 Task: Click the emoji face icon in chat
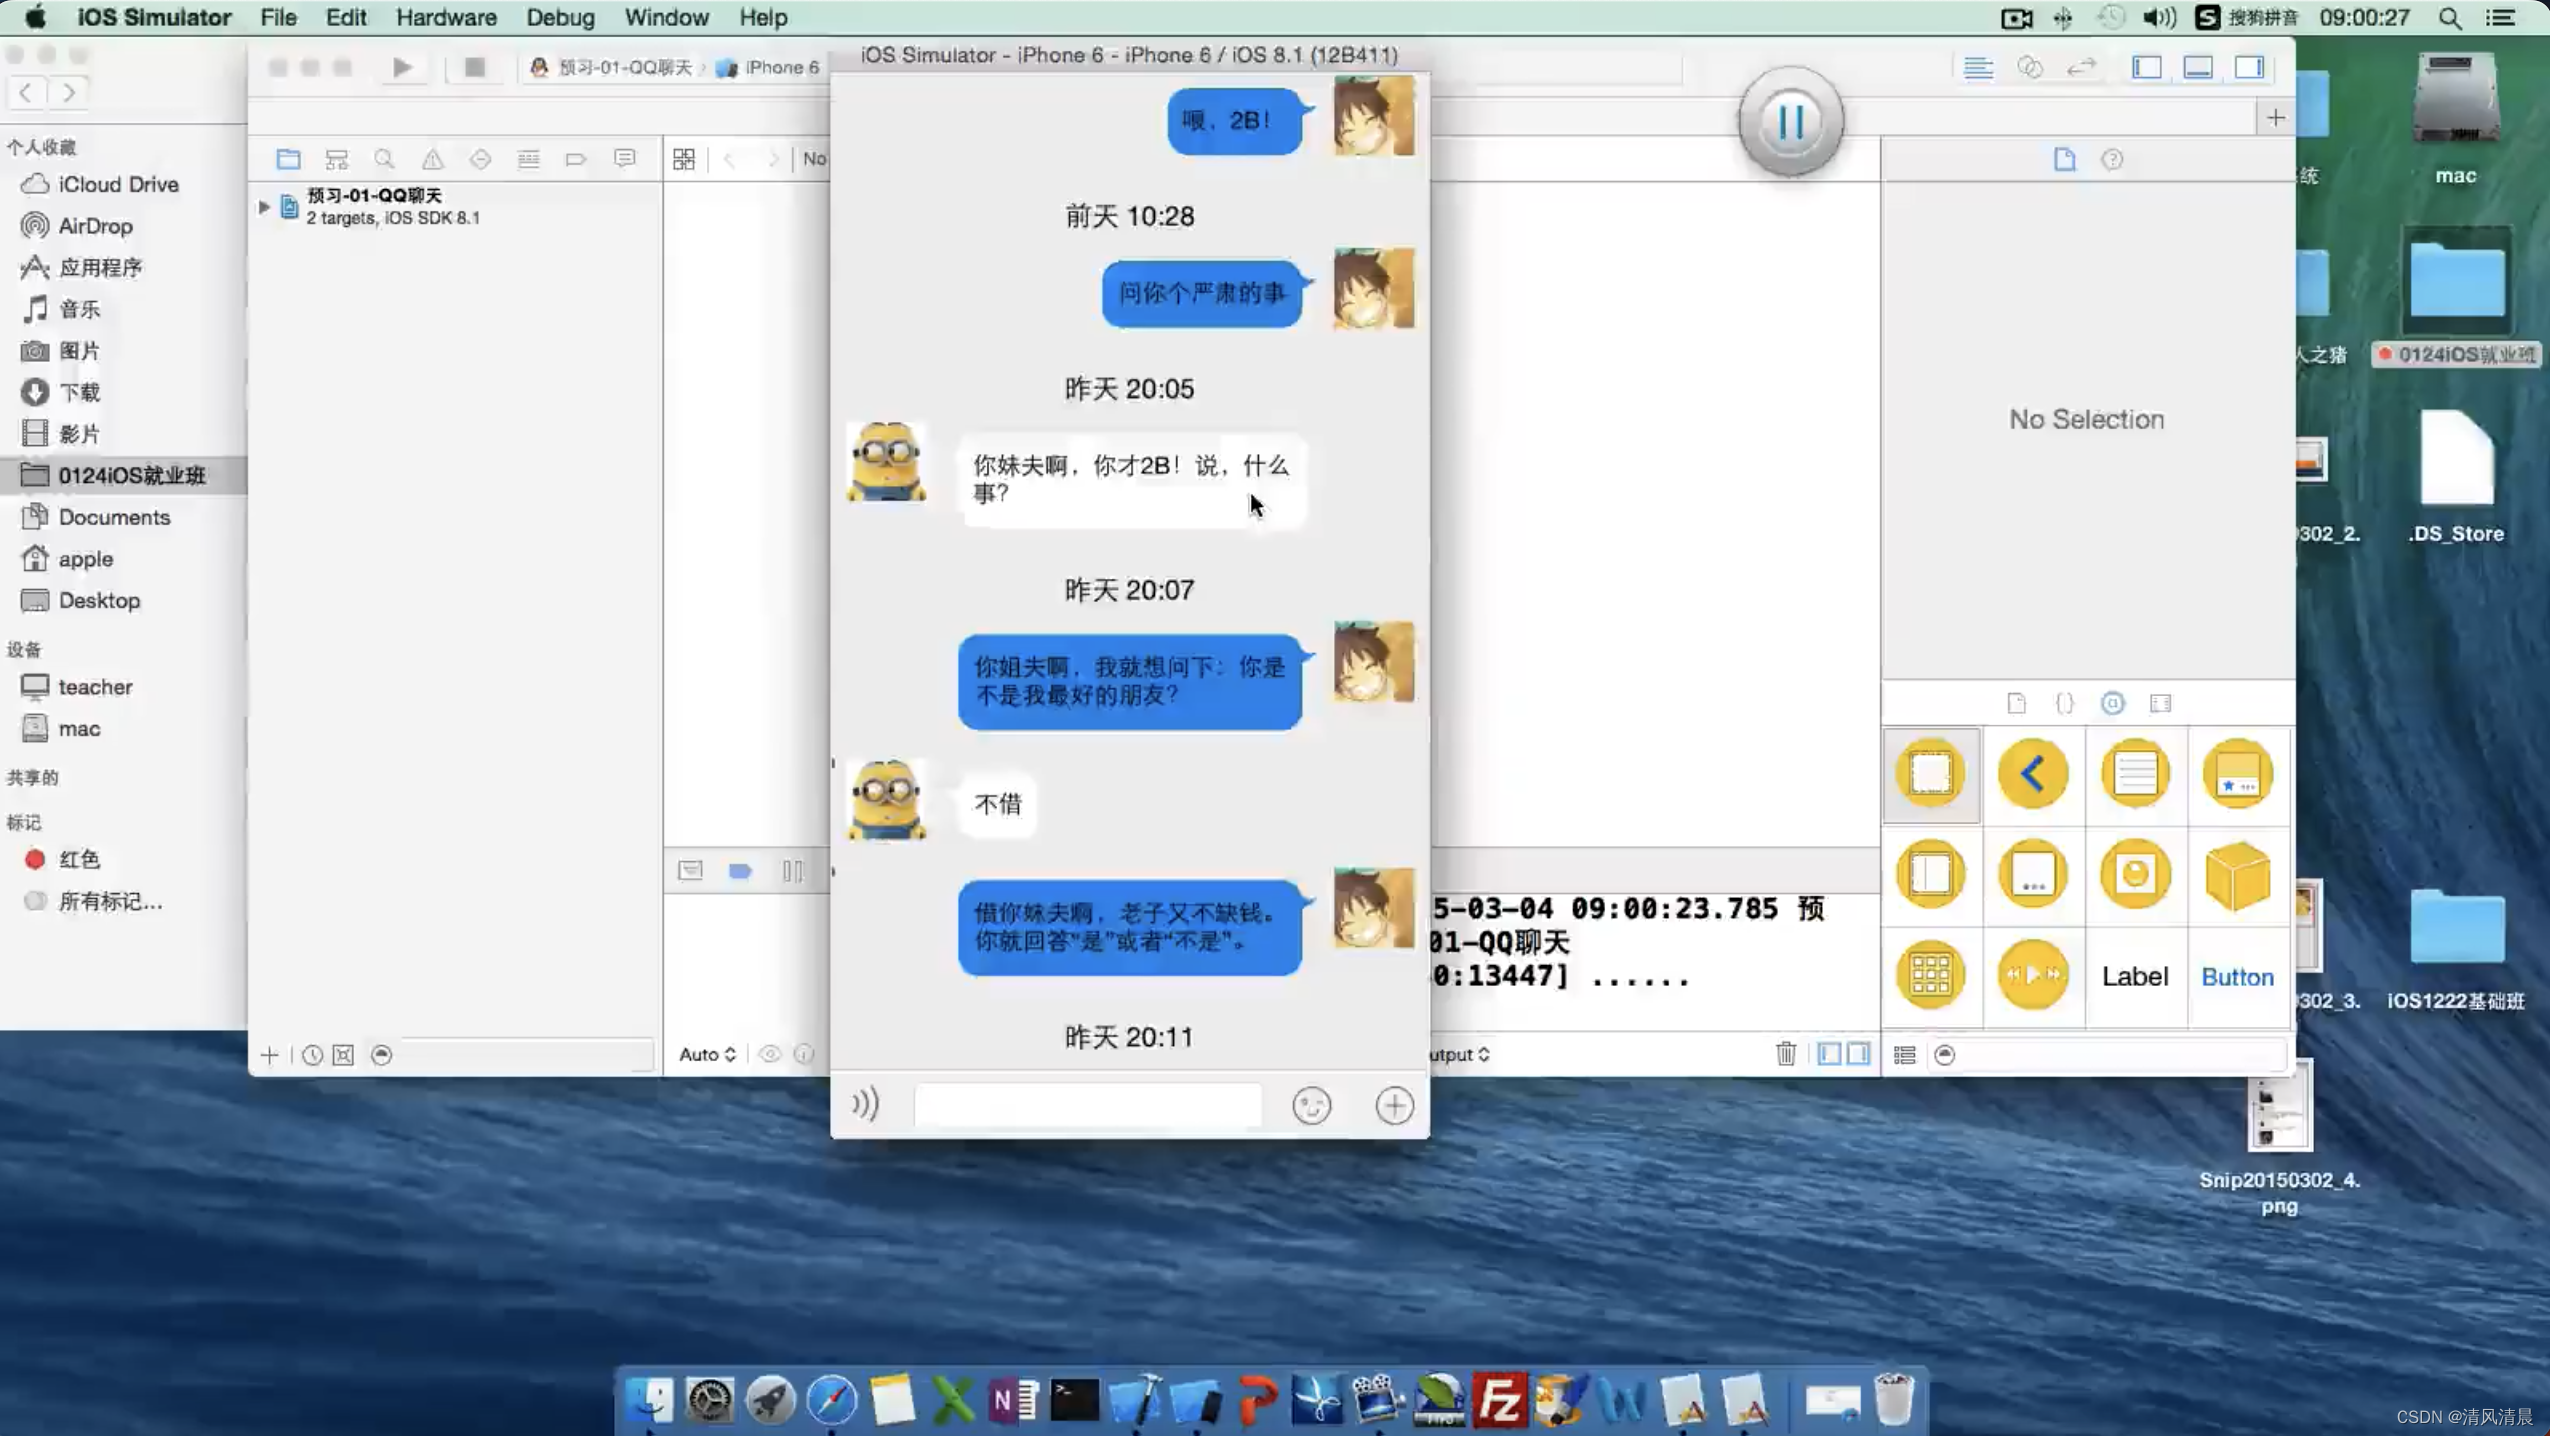tap(1311, 1105)
